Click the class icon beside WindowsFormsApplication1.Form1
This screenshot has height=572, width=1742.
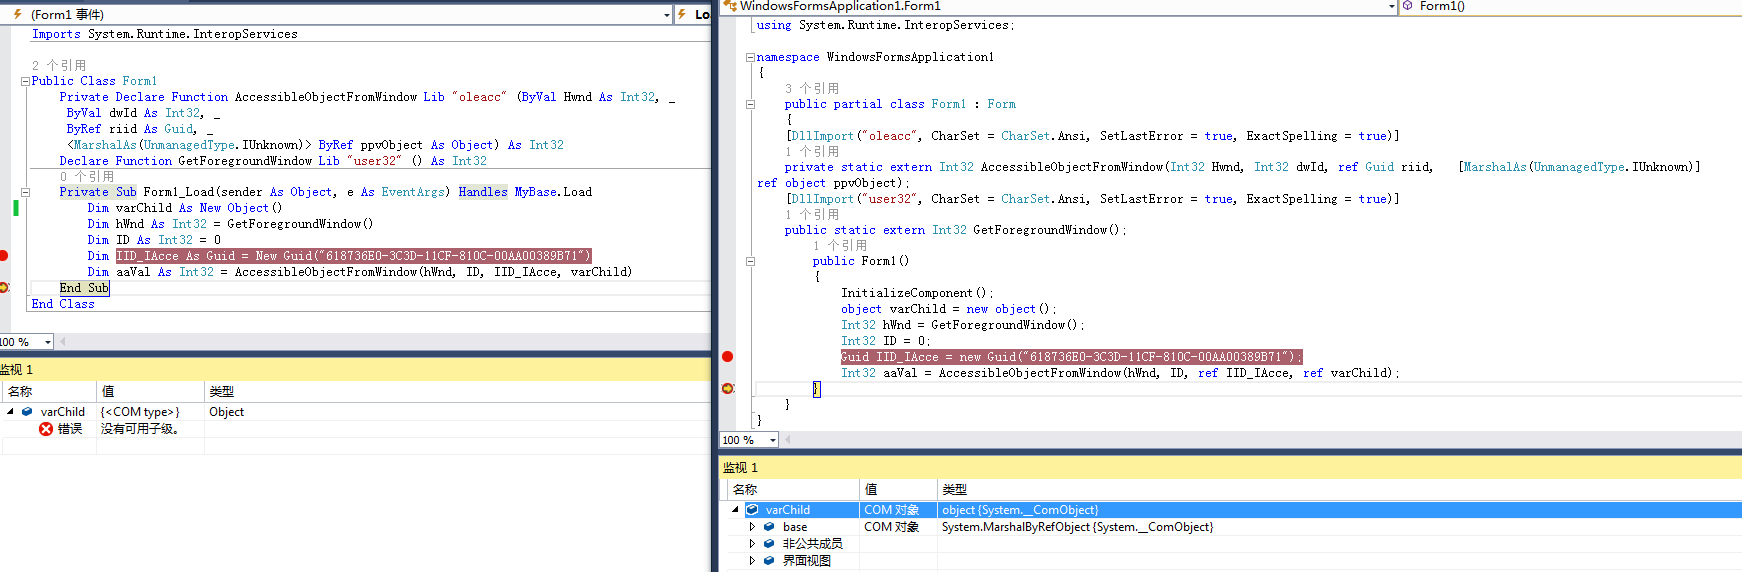tap(730, 6)
